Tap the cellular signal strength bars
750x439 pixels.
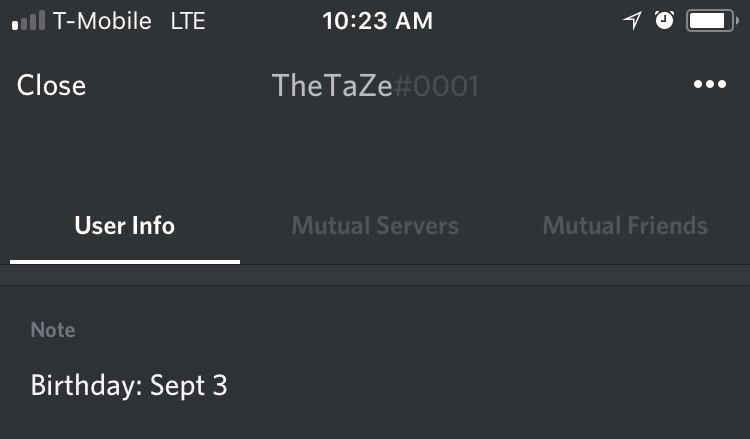click(x=28, y=21)
